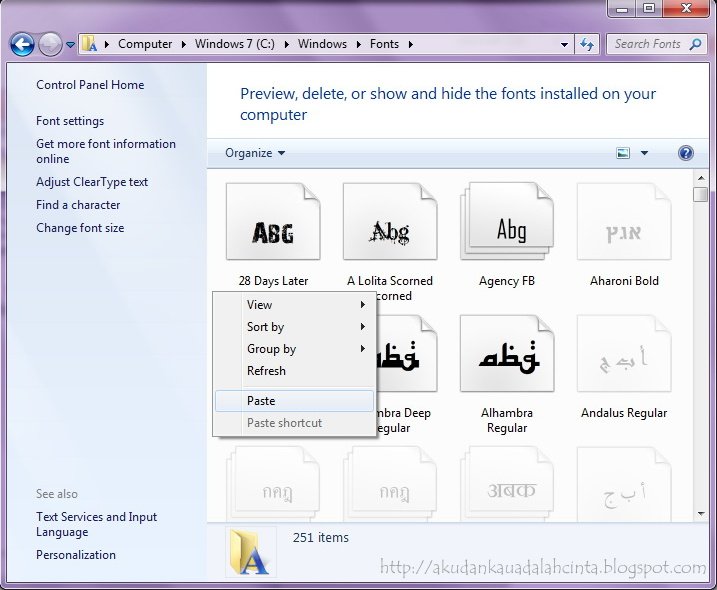Select the A Lolita Scorned font icon
Screen dimensions: 717x590
click(x=389, y=225)
